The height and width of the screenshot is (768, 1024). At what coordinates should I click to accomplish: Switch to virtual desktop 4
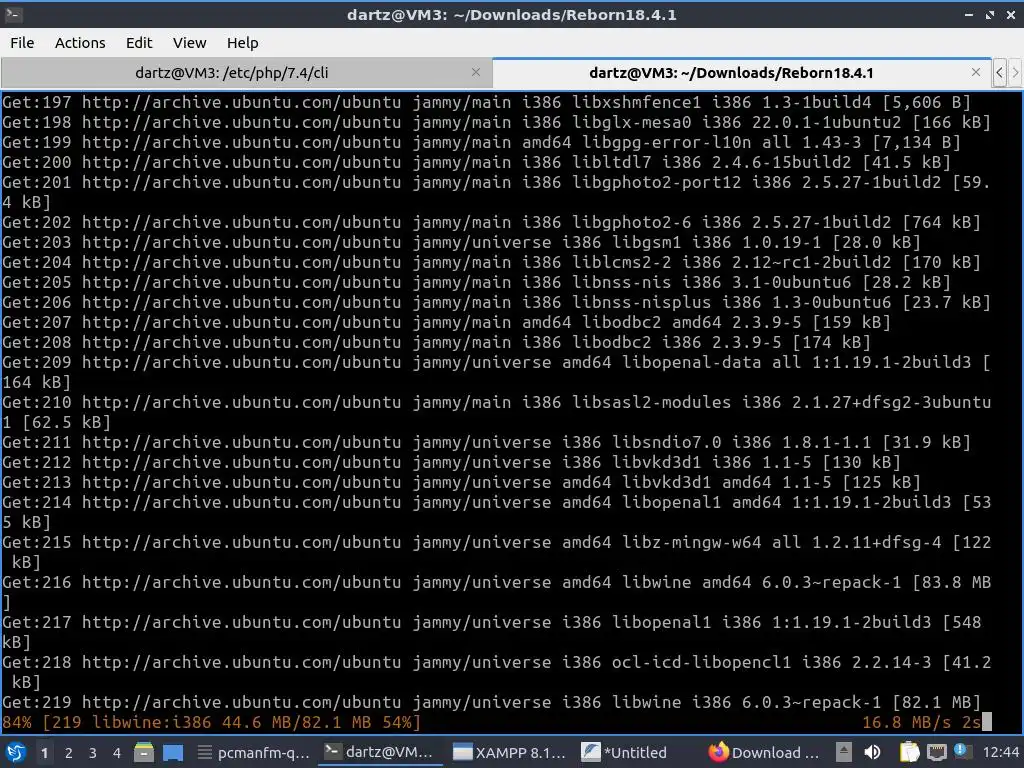pyautogui.click(x=117, y=753)
